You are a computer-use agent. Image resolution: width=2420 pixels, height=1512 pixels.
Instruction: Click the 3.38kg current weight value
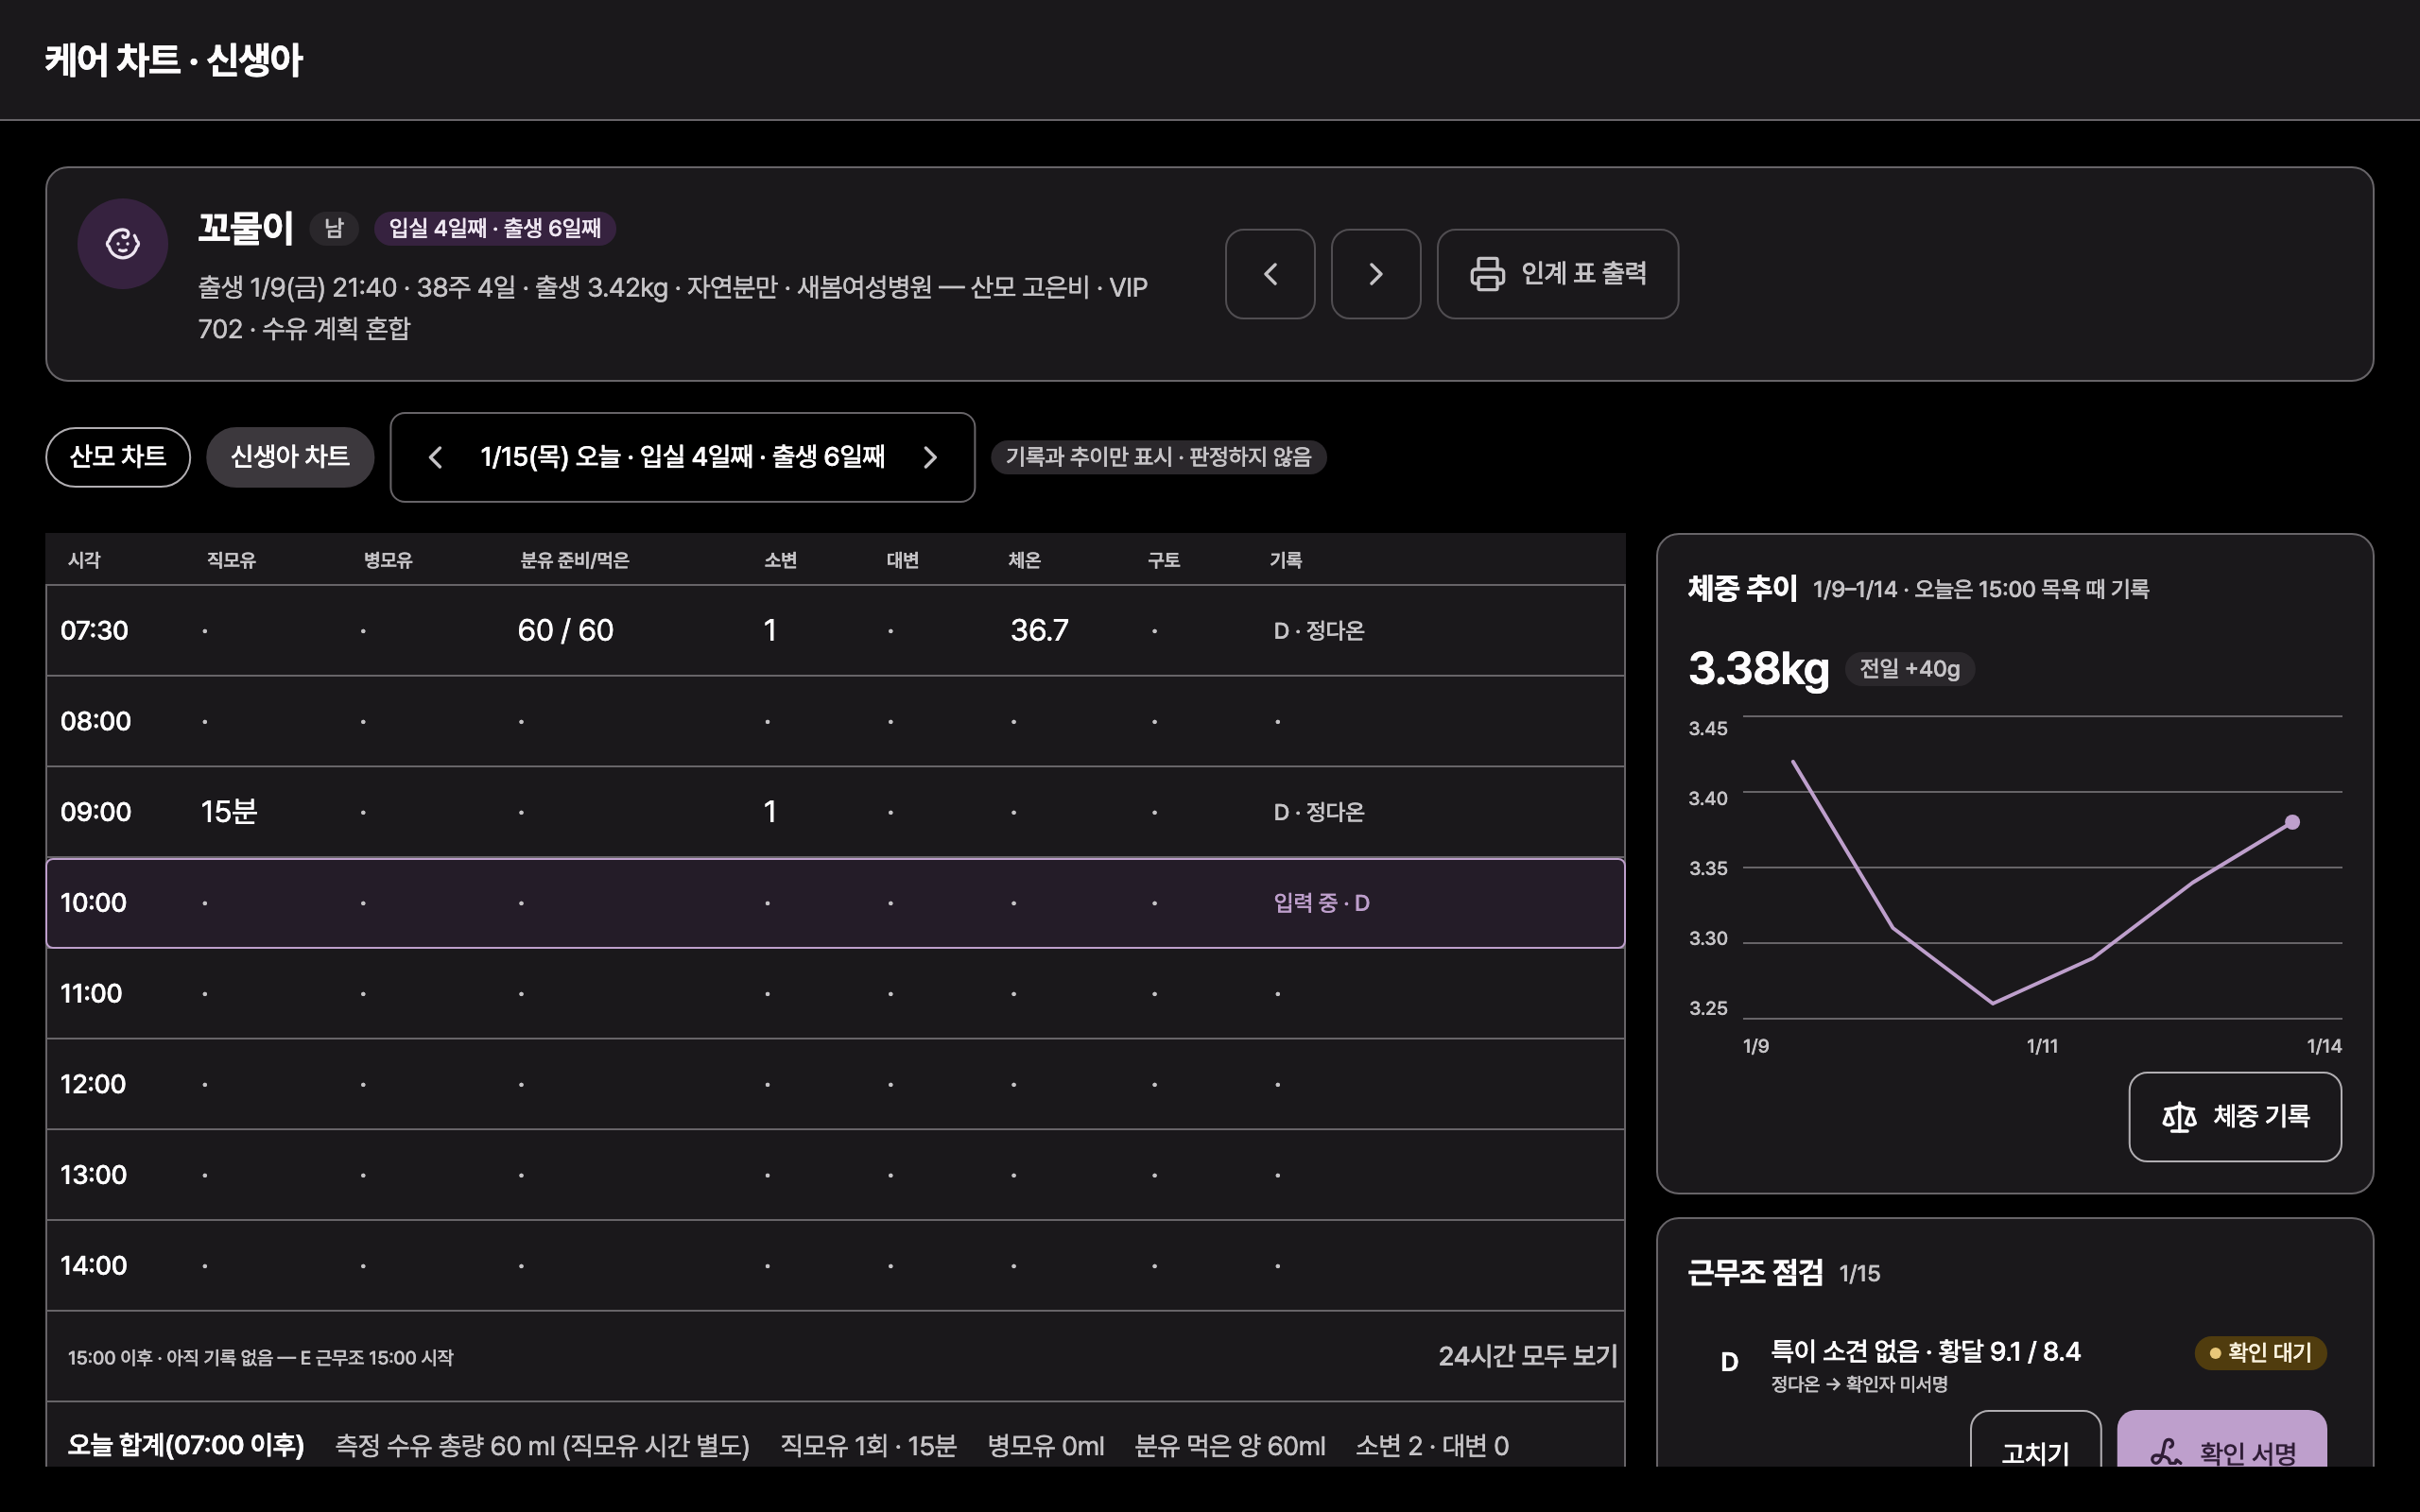tap(1758, 669)
